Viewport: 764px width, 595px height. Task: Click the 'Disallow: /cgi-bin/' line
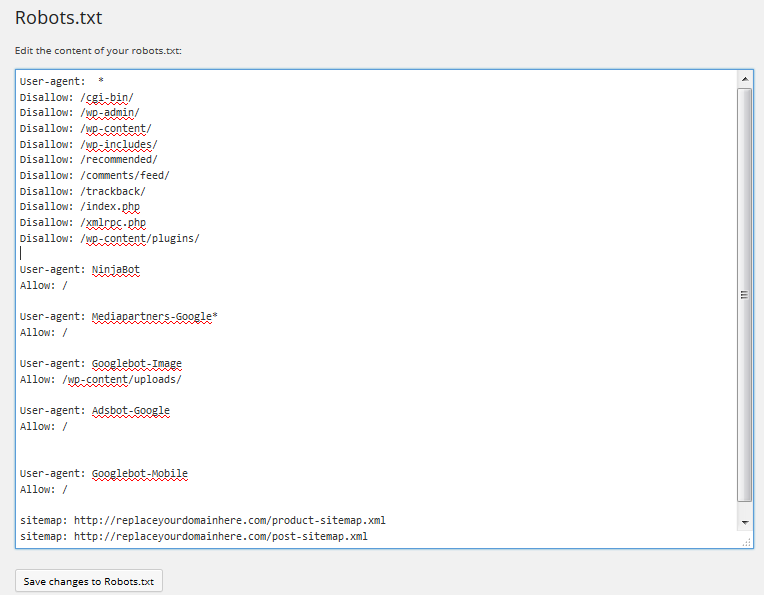tap(76, 97)
